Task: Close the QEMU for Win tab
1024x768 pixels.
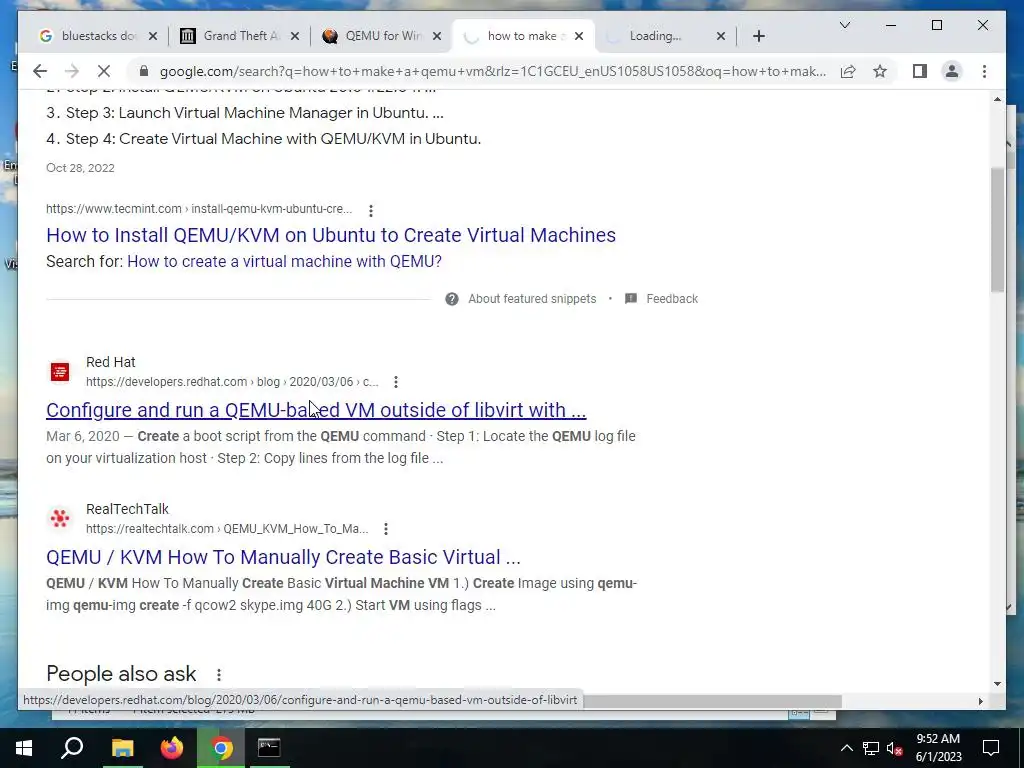Action: click(x=437, y=36)
